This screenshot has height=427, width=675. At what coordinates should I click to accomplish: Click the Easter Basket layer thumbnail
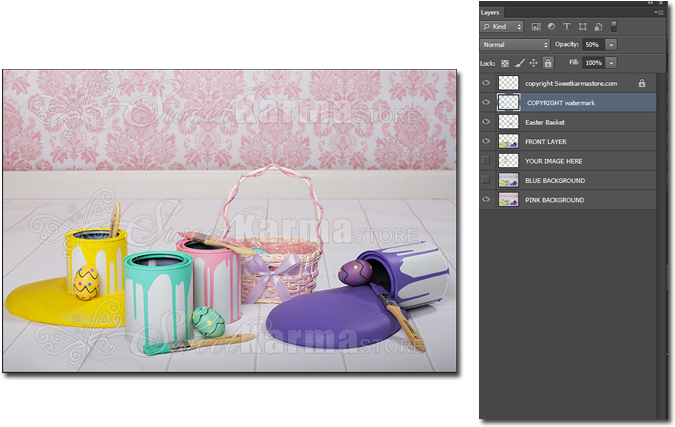pos(508,121)
